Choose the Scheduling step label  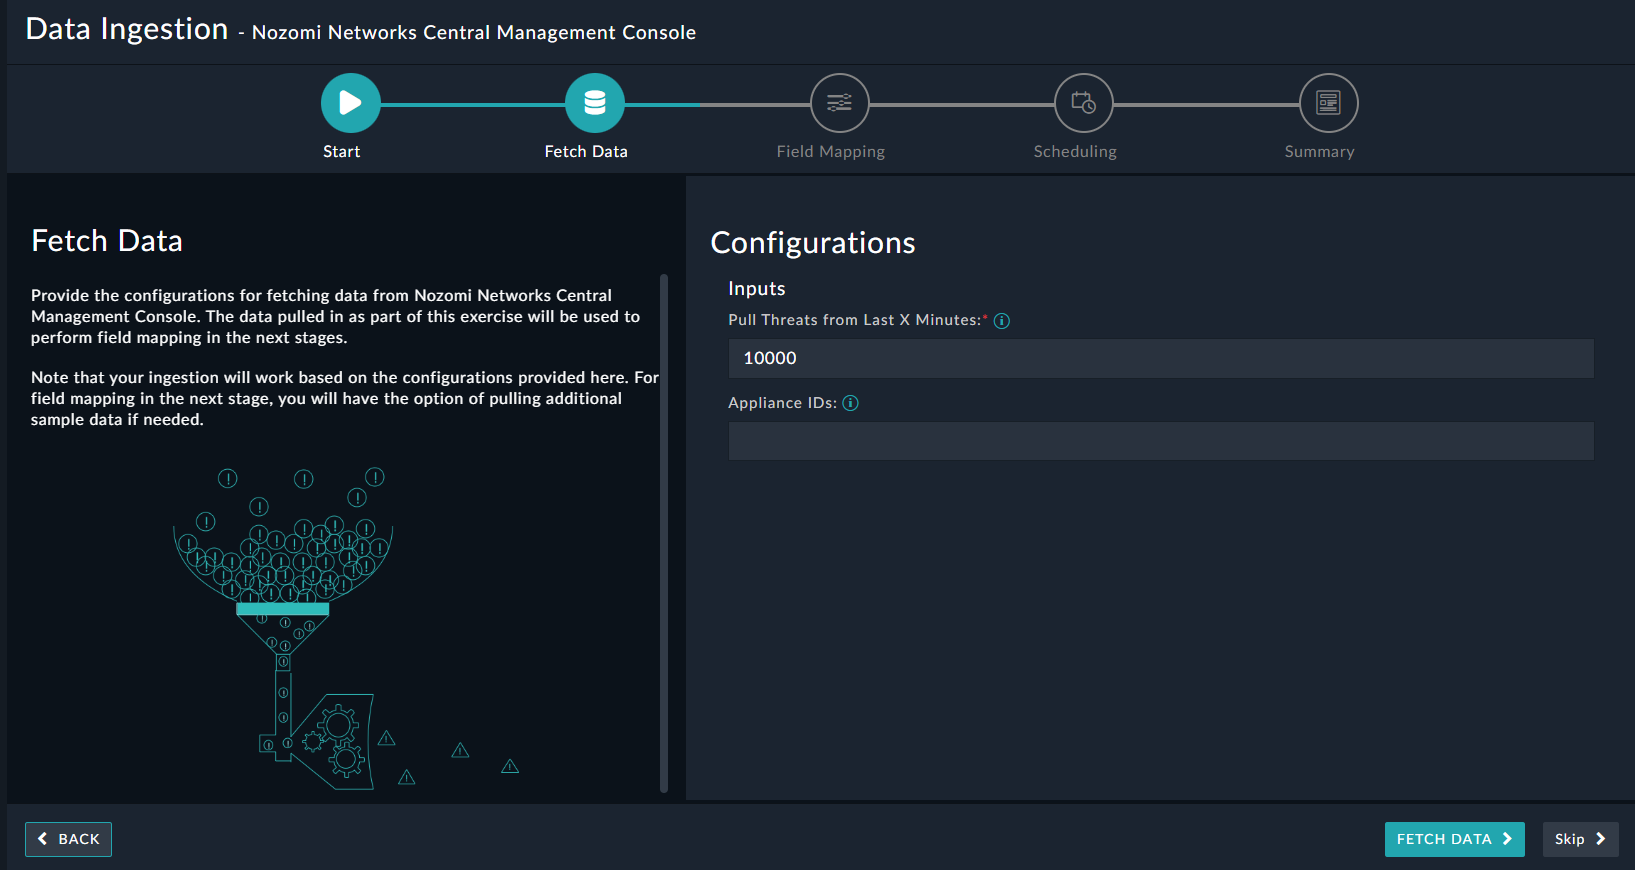point(1075,152)
